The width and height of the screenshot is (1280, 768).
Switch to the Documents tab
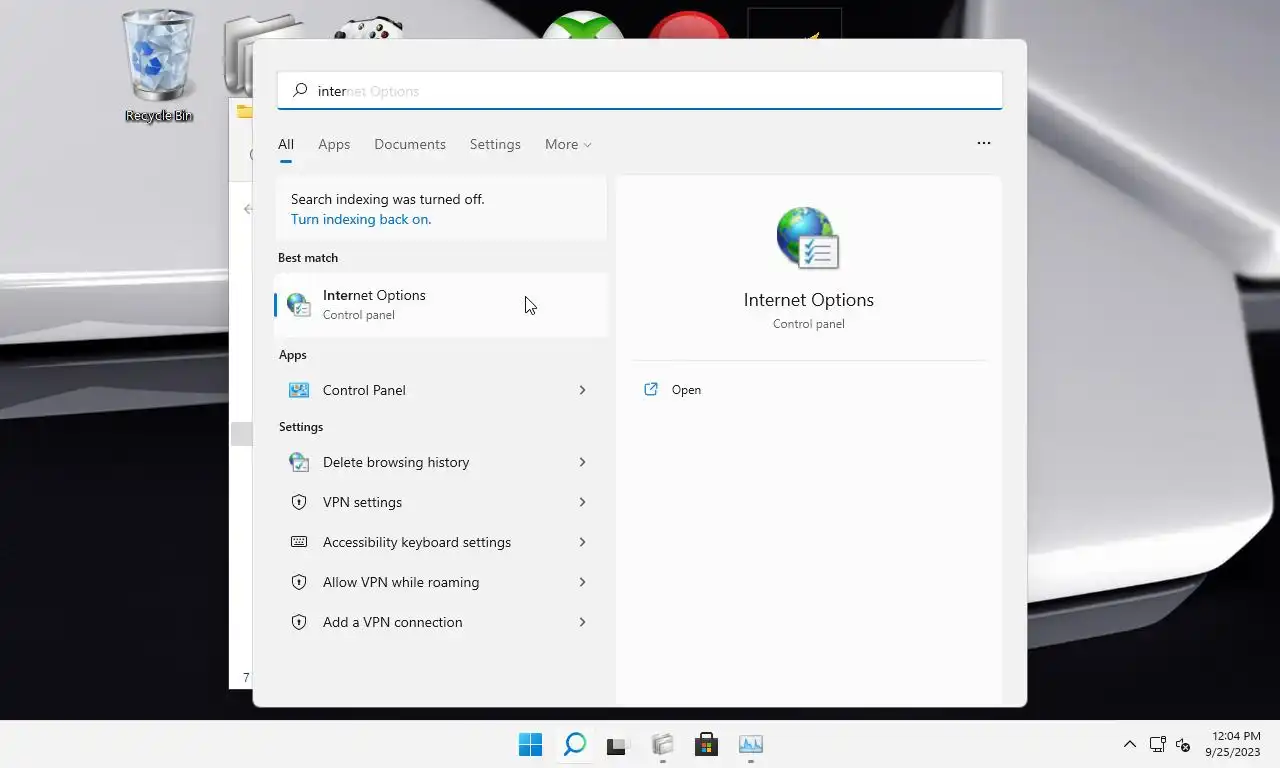pyautogui.click(x=410, y=144)
